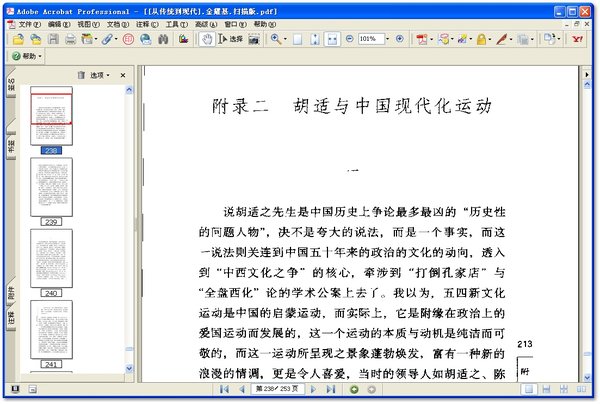Image resolution: width=600 pixels, height=404 pixels.
Task: Select page 239 thumbnail
Action: (51, 187)
